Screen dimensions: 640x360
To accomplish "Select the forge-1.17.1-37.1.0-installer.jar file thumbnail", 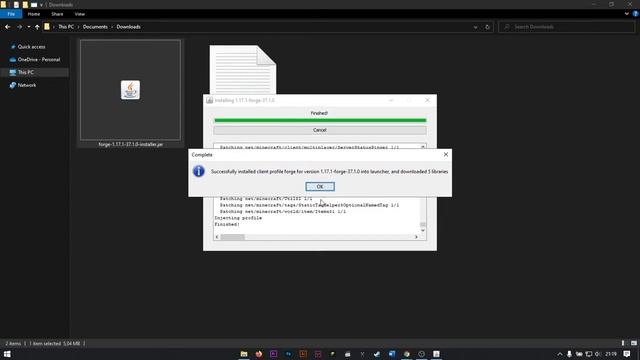I will tap(130, 90).
